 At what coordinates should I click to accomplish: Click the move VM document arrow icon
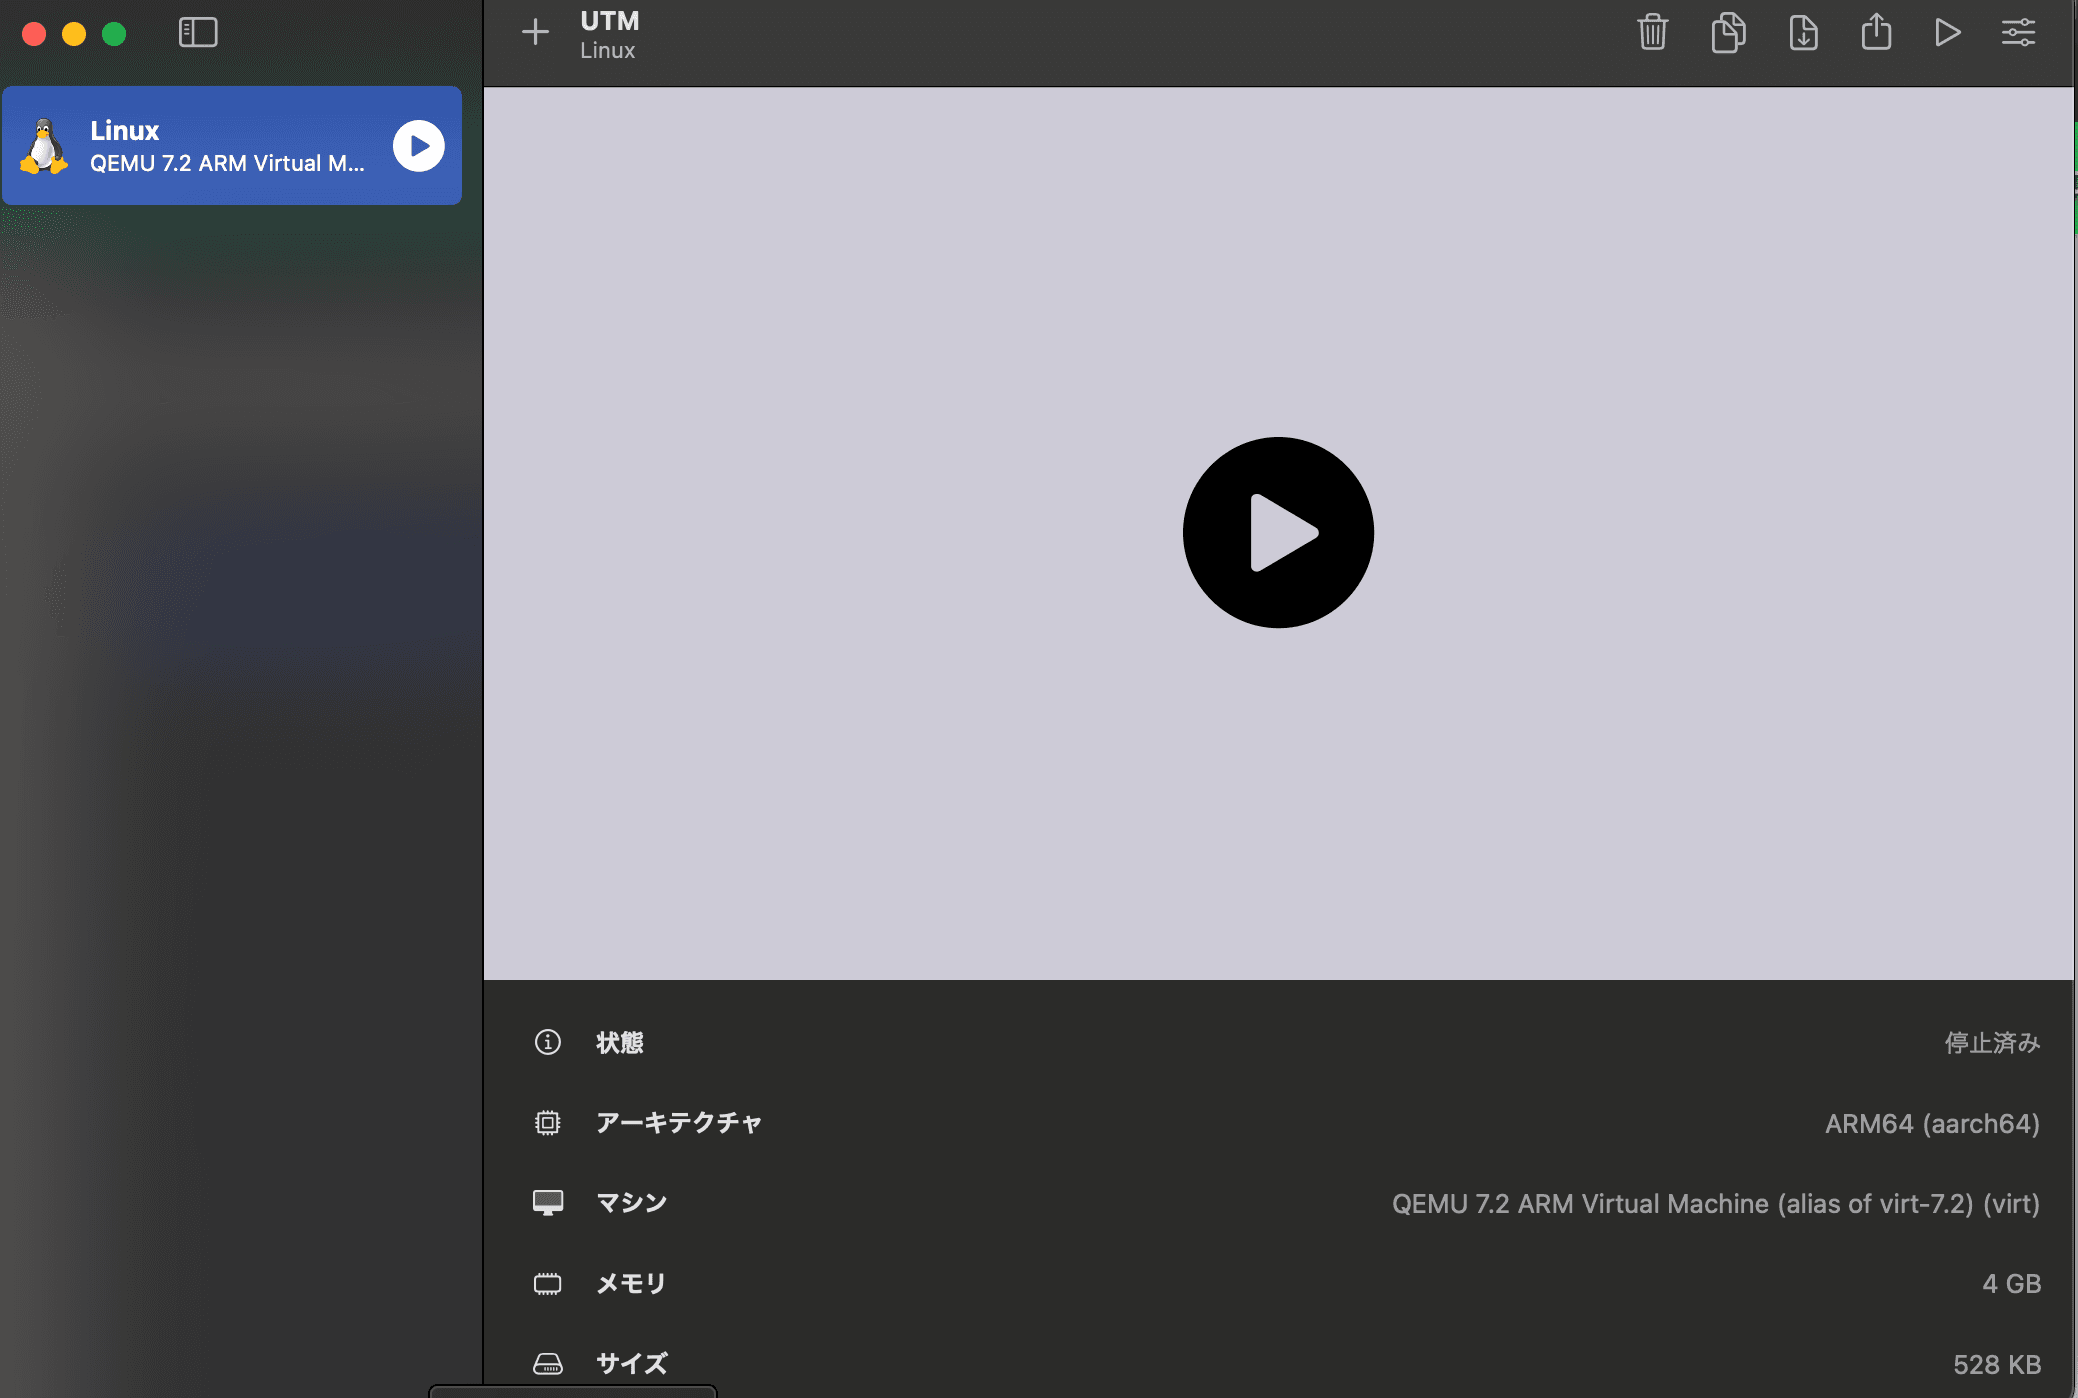(x=1803, y=32)
